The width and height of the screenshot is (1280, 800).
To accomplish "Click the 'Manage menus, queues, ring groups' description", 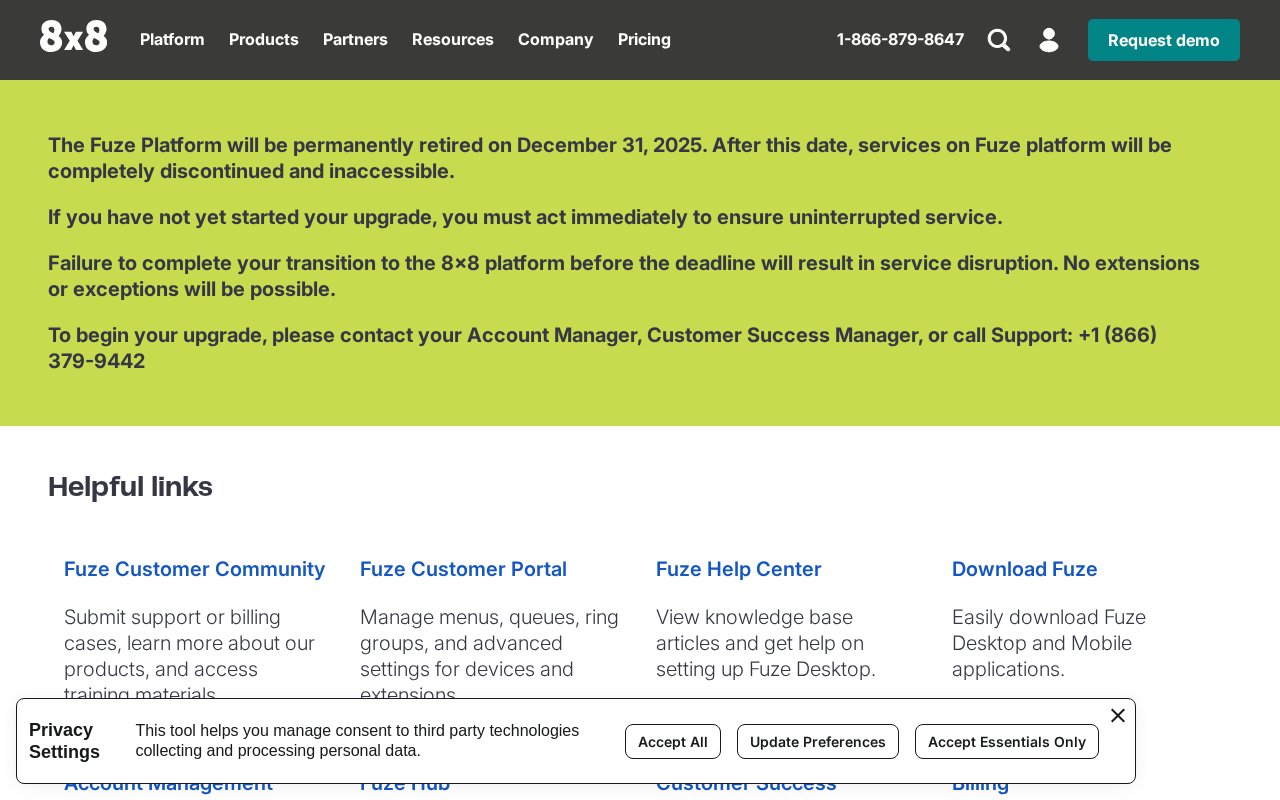I will pos(490,656).
